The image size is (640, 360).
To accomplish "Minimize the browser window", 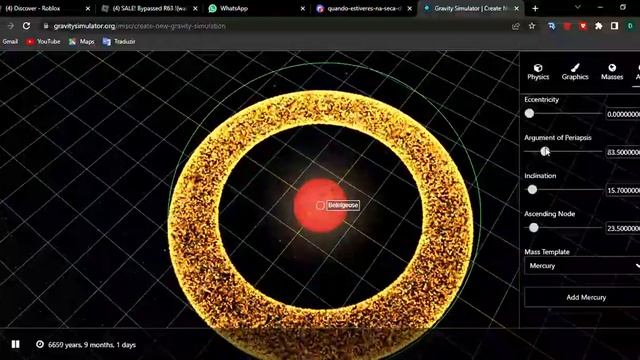I will click(600, 7).
